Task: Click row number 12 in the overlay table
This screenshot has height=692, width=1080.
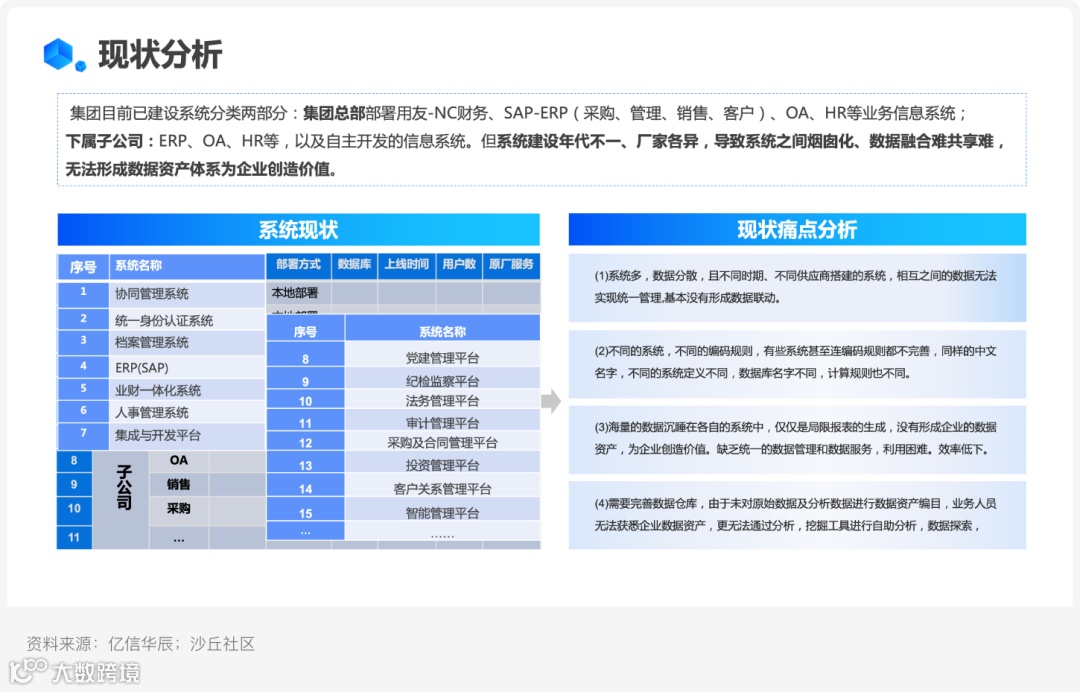Action: pos(305,442)
